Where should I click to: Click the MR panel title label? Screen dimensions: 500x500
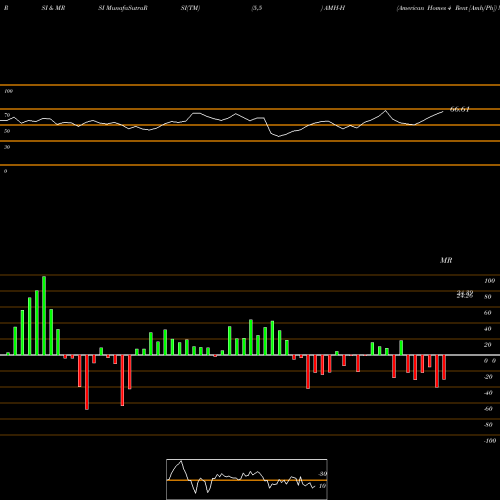(x=446, y=260)
